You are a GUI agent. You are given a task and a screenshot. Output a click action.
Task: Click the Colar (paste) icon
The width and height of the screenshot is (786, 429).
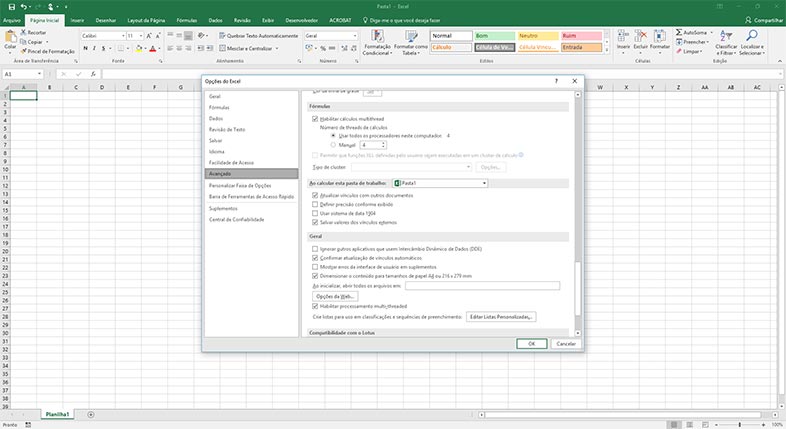10,37
